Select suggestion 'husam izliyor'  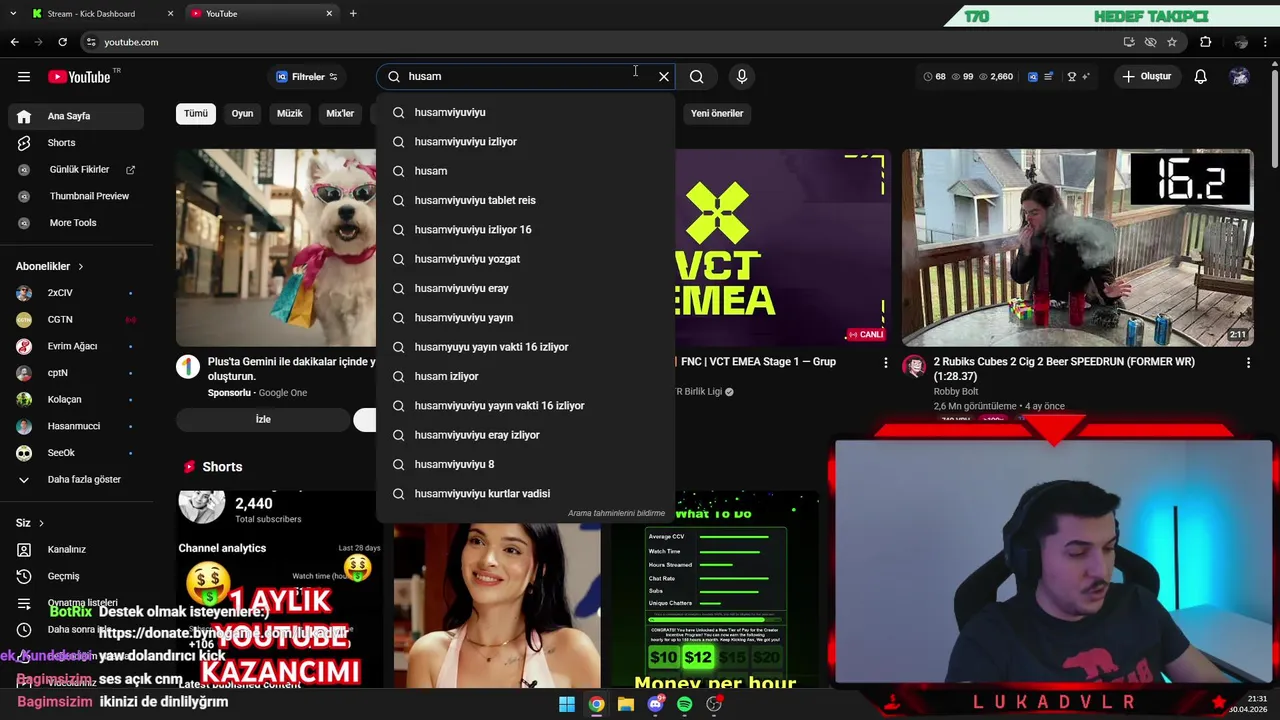click(526, 376)
